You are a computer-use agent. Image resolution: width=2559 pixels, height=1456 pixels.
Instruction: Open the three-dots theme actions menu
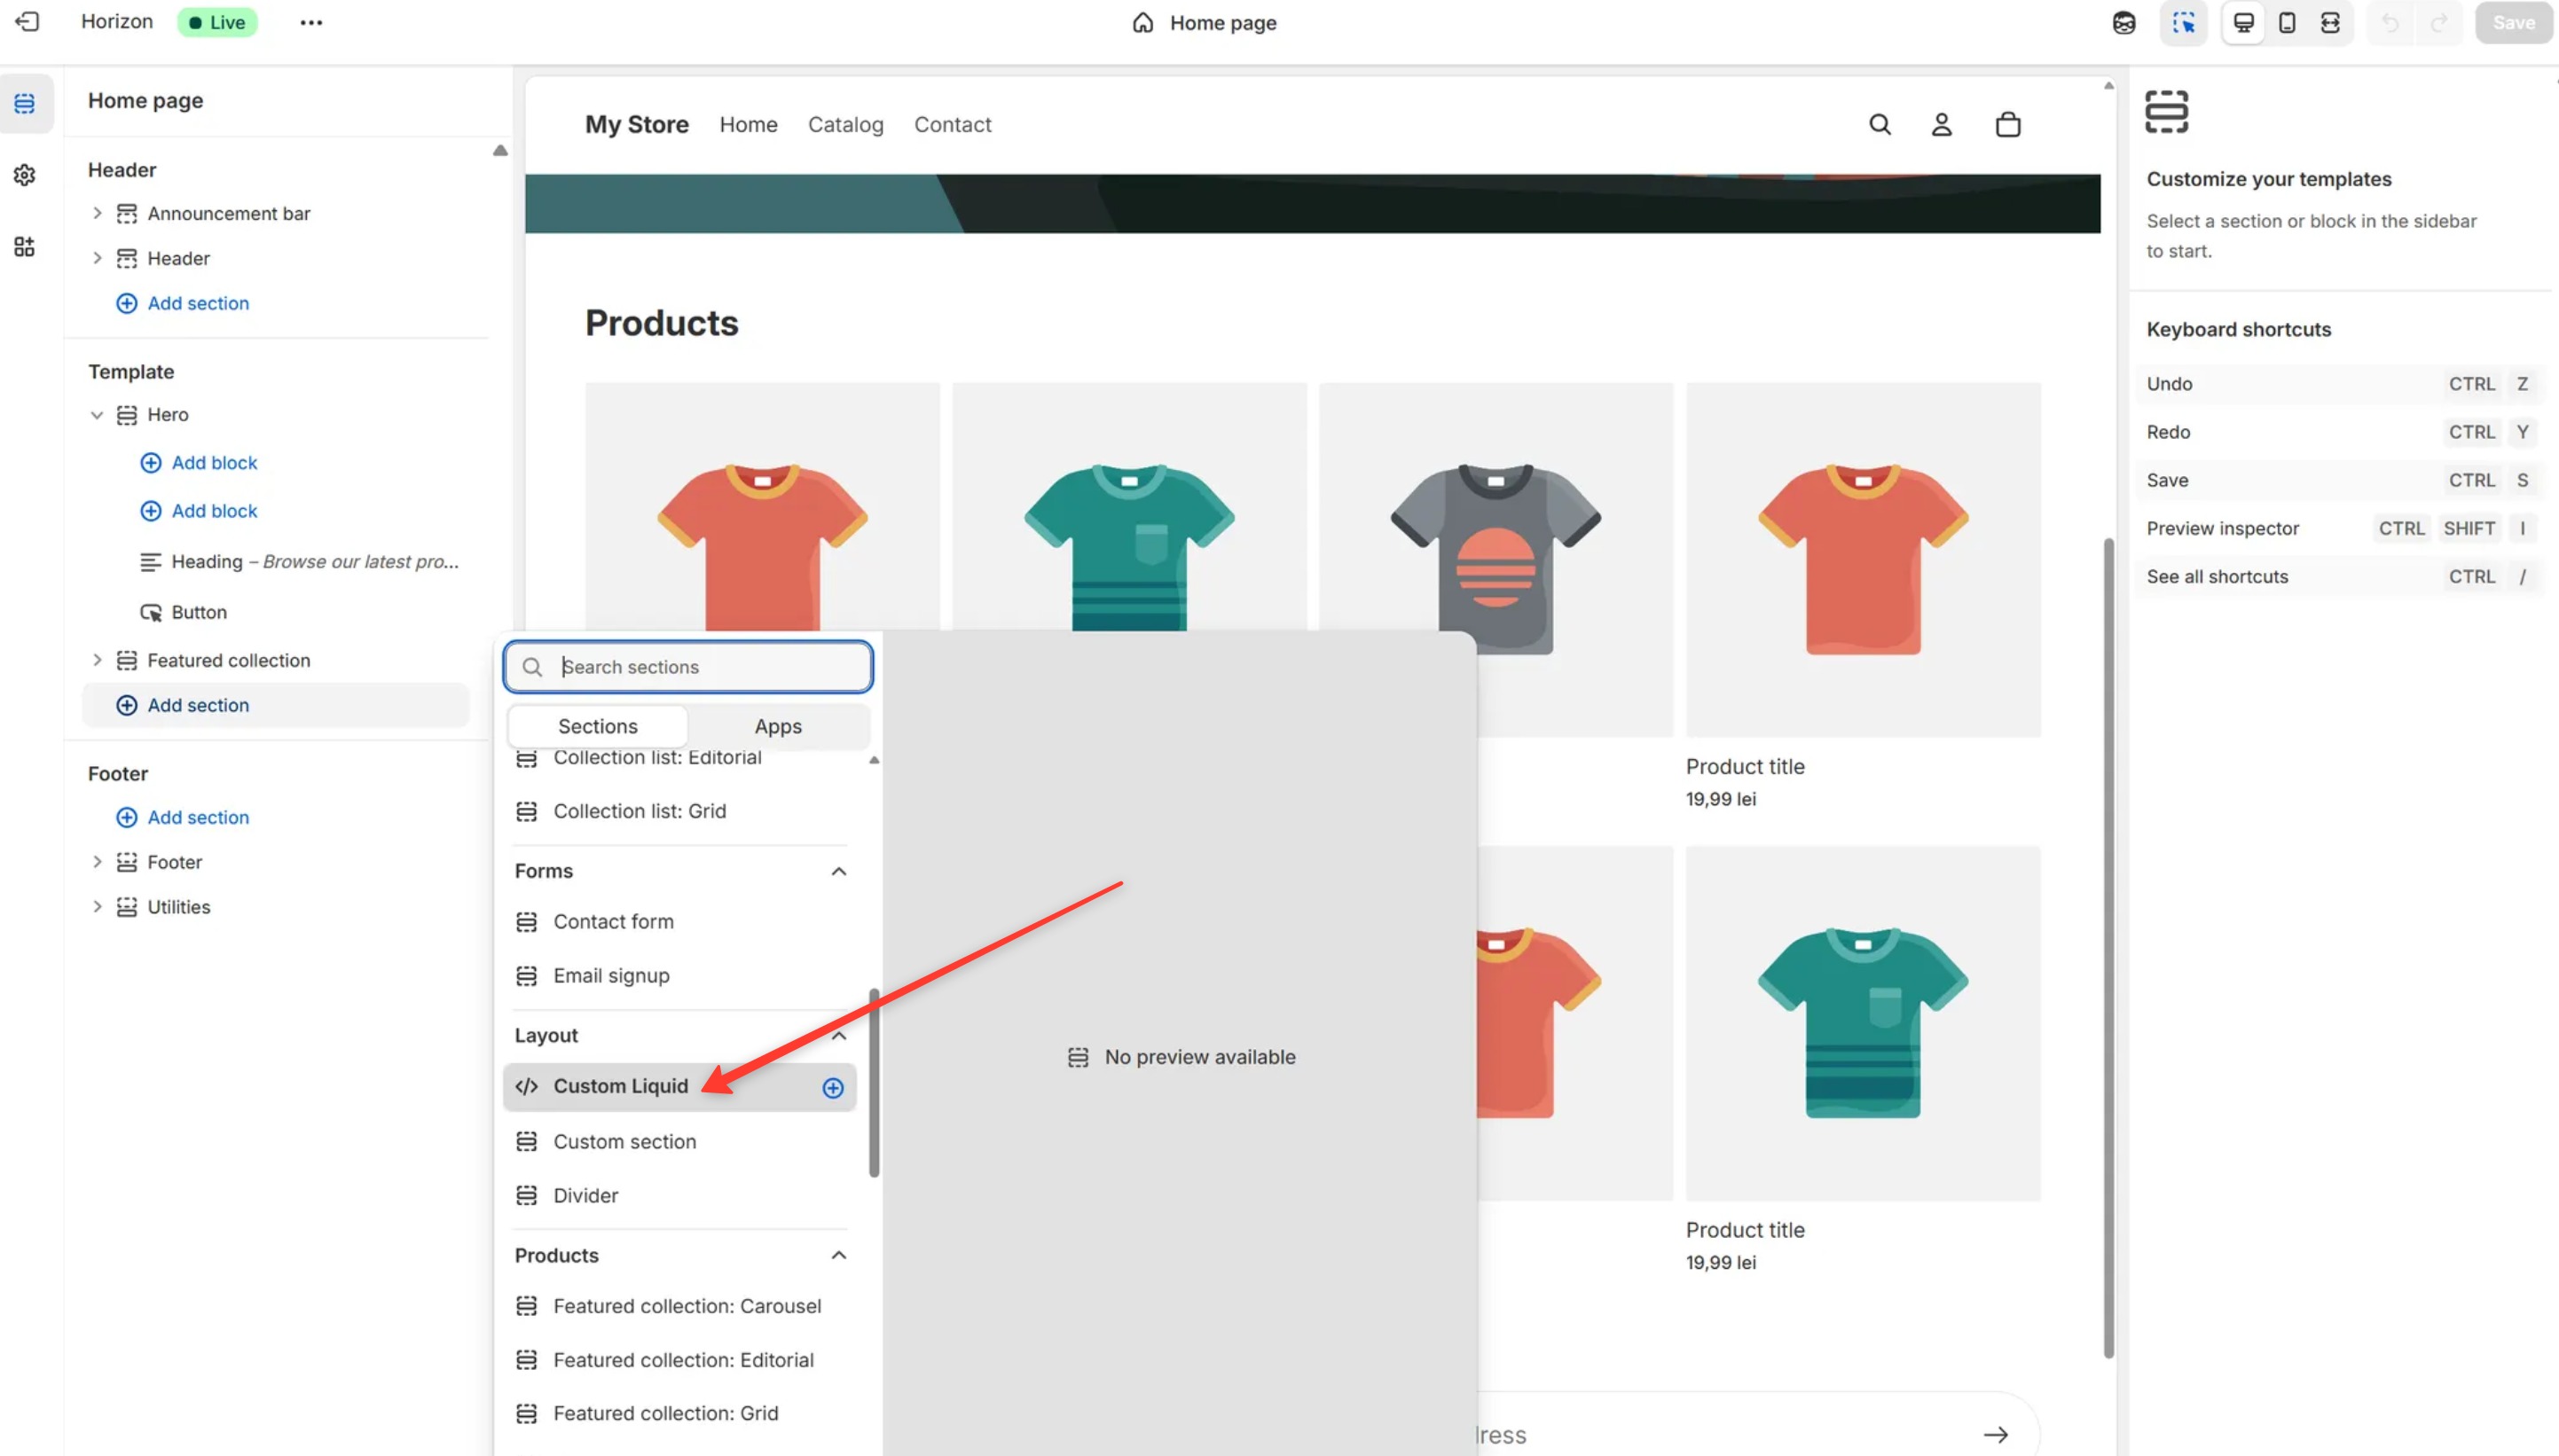(311, 22)
